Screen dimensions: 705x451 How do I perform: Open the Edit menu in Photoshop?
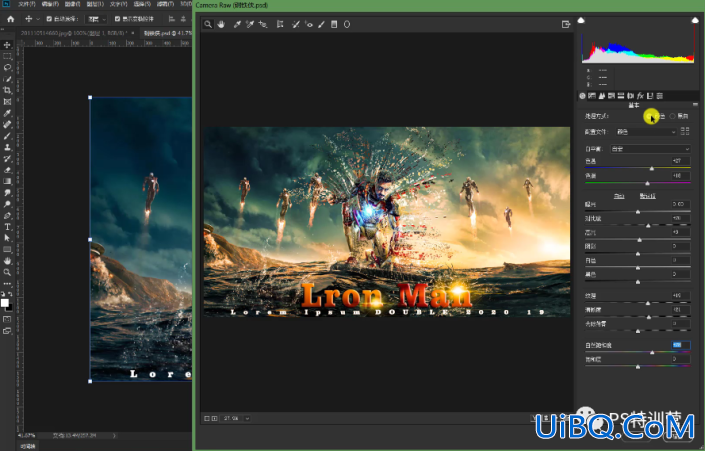tap(50, 4)
